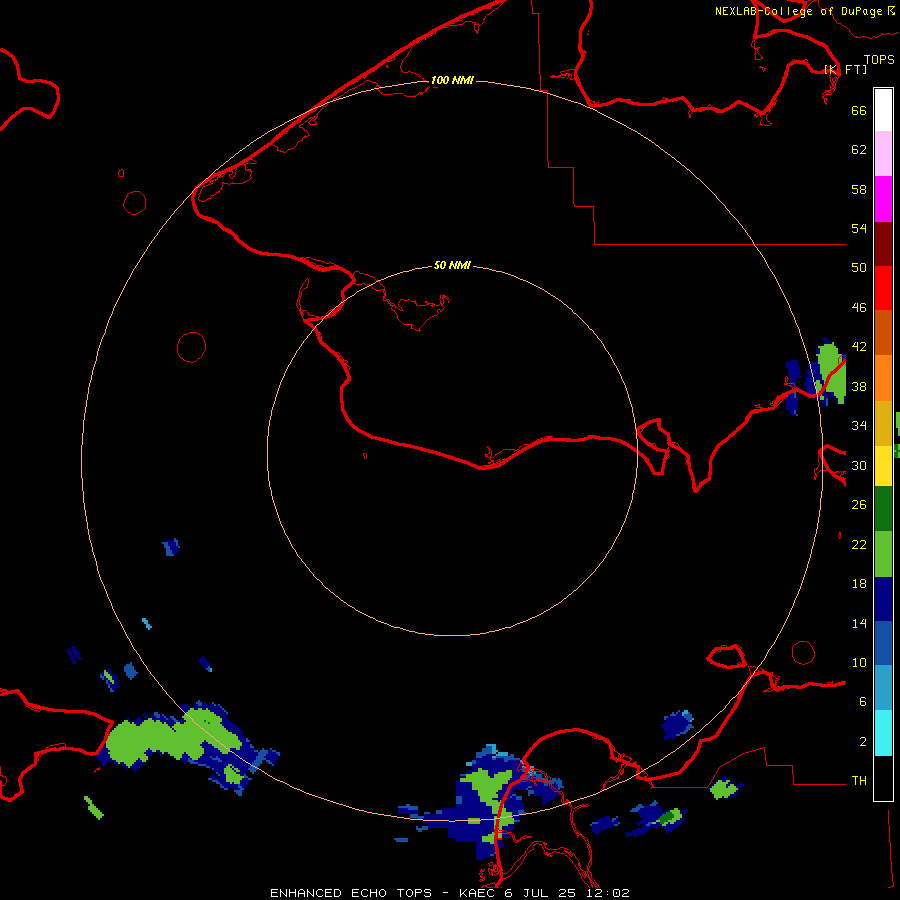Click the legend value "50"

(859, 268)
